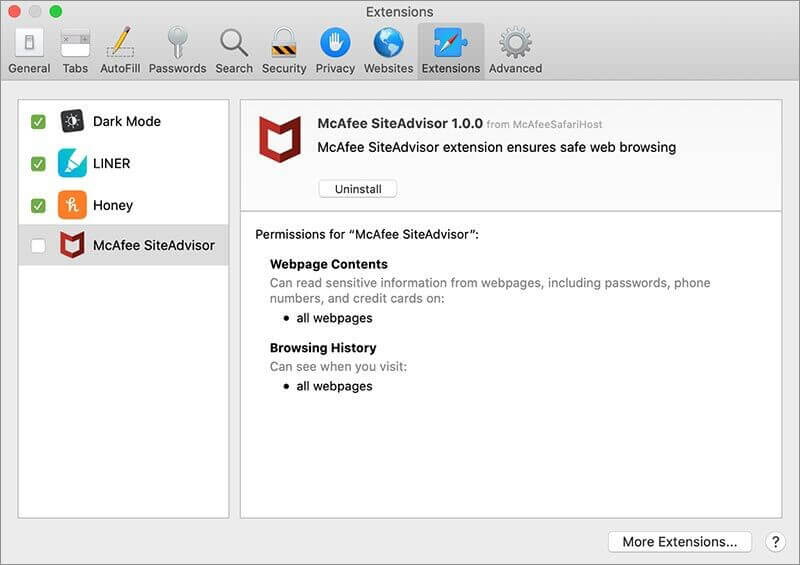Image resolution: width=800 pixels, height=565 pixels.
Task: Click Uninstall for McAfee SiteAdvisor
Action: tap(358, 189)
